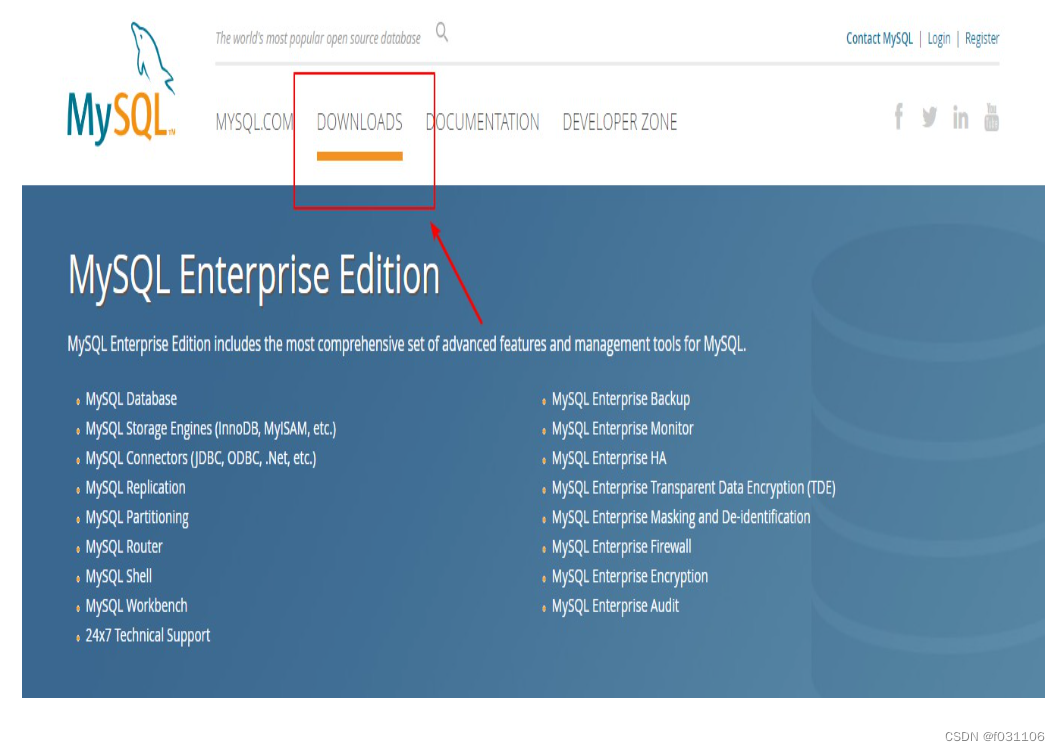Open the MySQL Partitioning link

[137, 518]
